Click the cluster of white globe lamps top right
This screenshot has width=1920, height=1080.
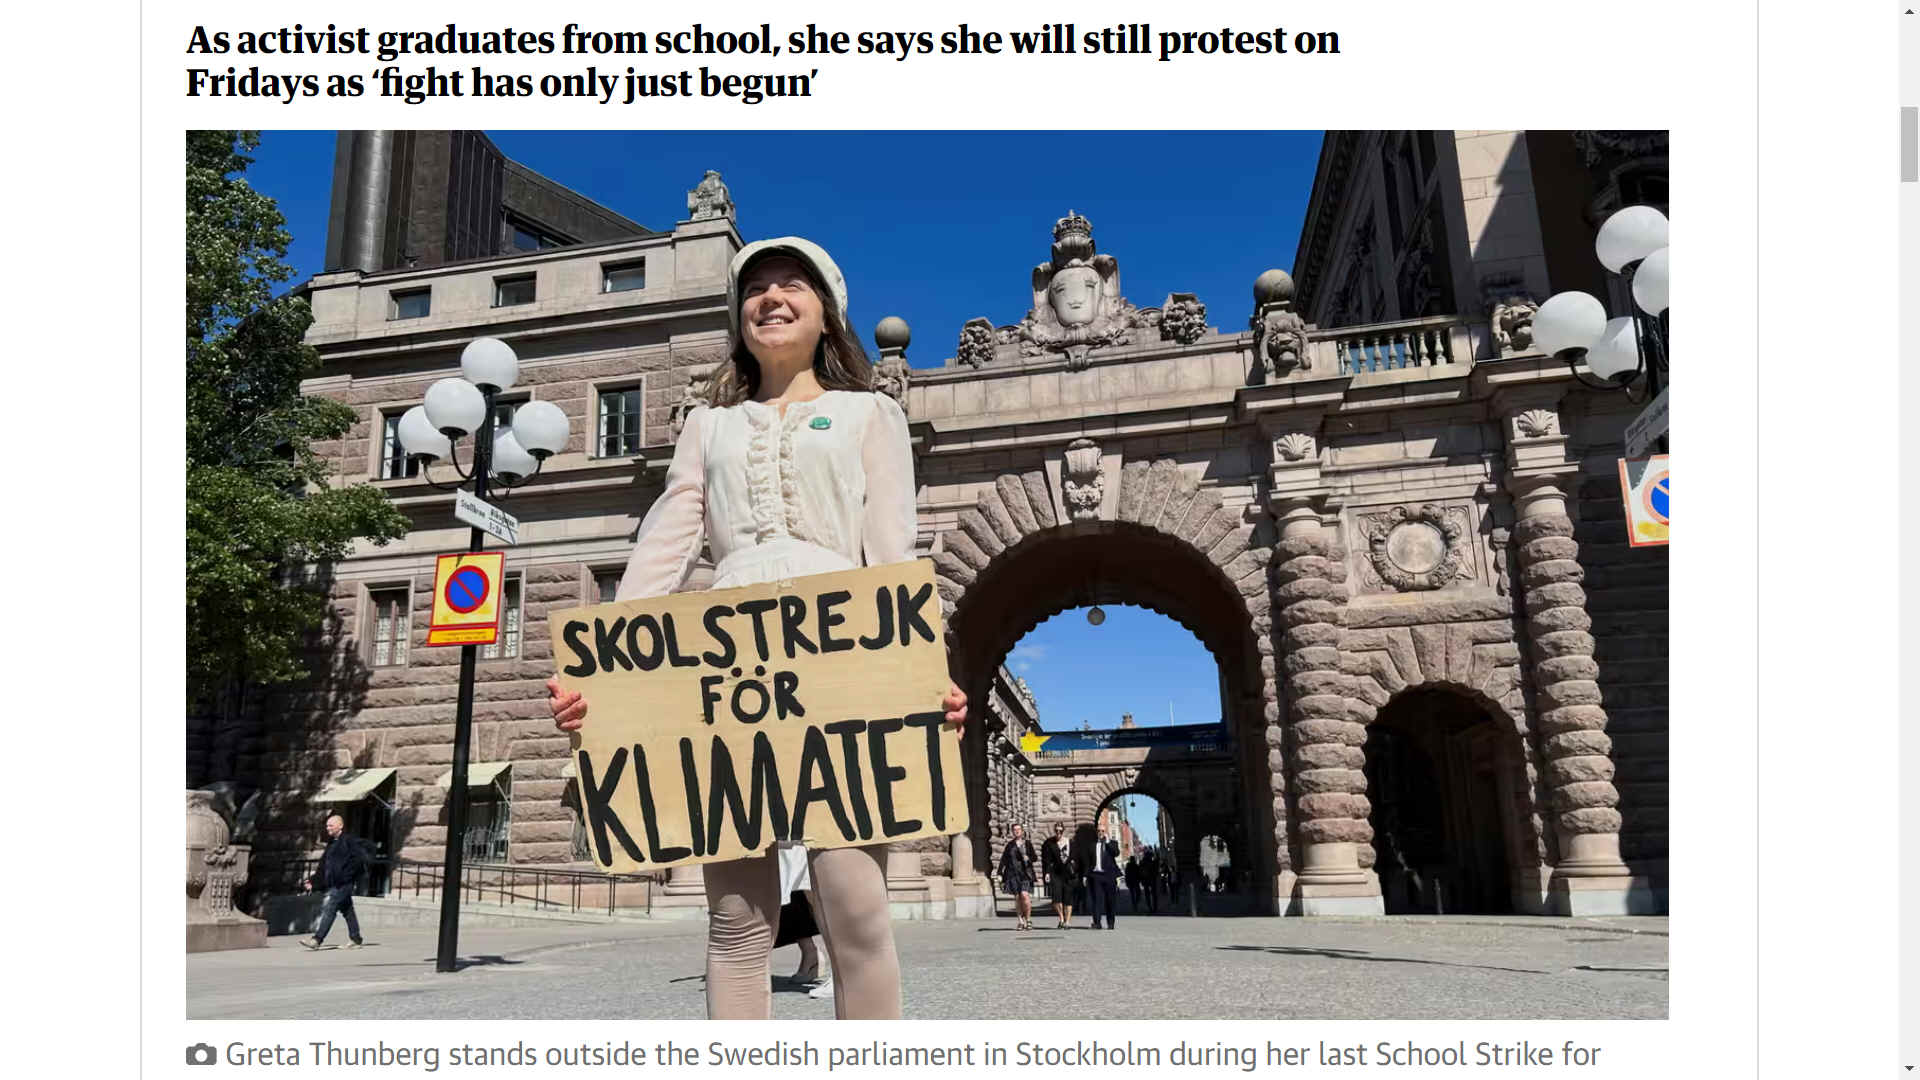pyautogui.click(x=1605, y=300)
